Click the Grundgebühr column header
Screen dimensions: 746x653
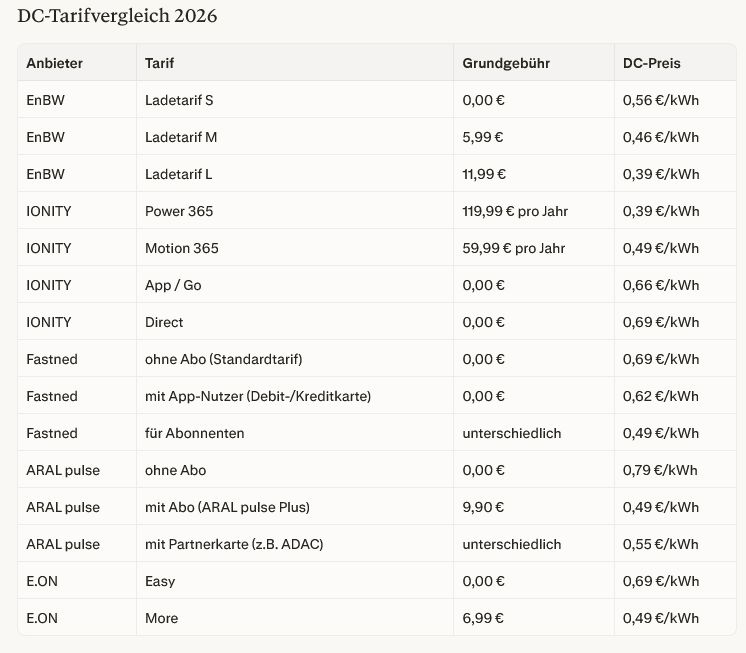[x=506, y=63]
